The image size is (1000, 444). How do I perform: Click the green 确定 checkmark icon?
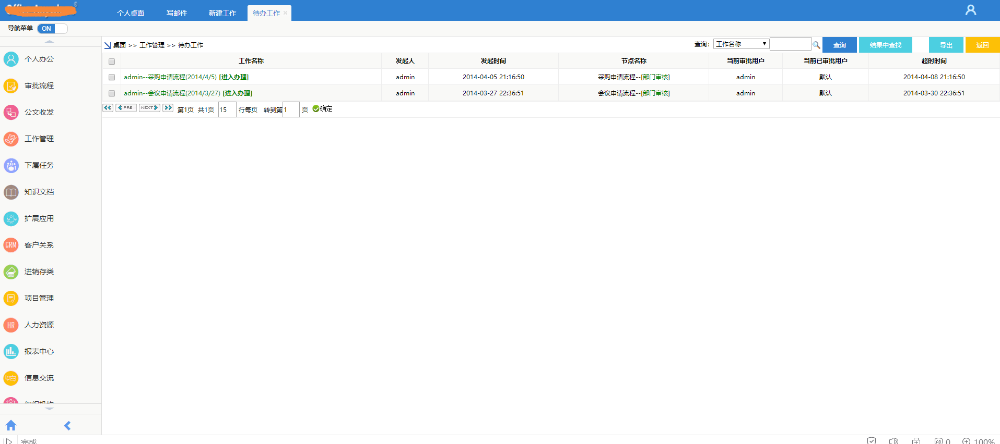315,108
